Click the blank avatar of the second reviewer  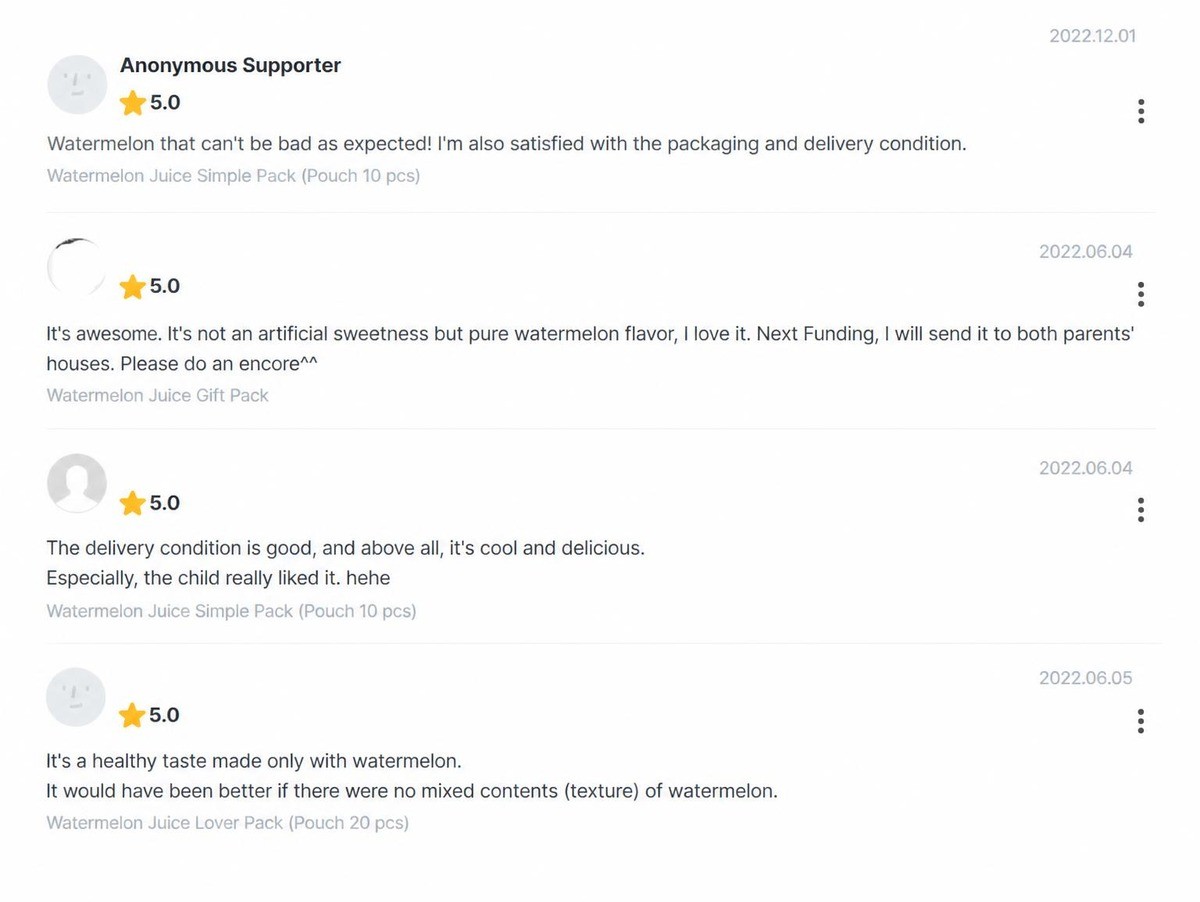(77, 268)
